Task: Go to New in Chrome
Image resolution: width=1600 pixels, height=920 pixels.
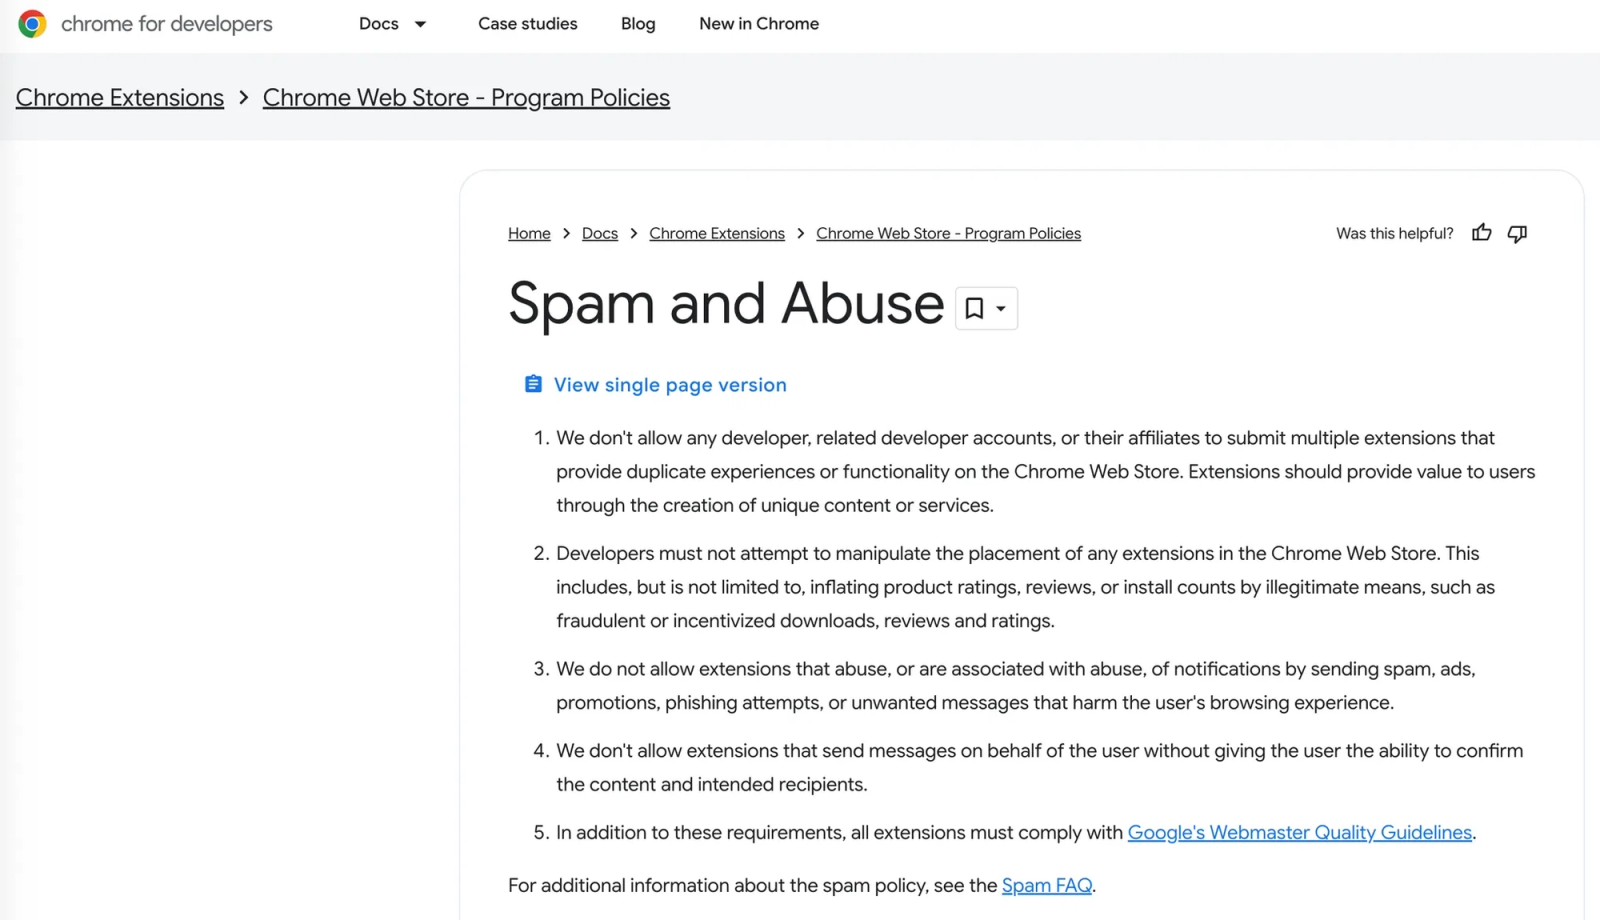Action: pos(759,23)
